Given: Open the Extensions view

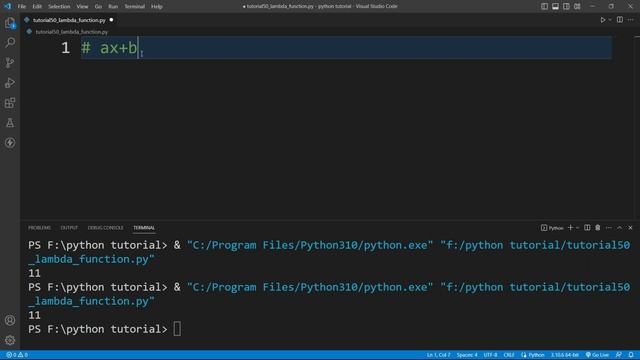Looking at the screenshot, I should point(10,102).
